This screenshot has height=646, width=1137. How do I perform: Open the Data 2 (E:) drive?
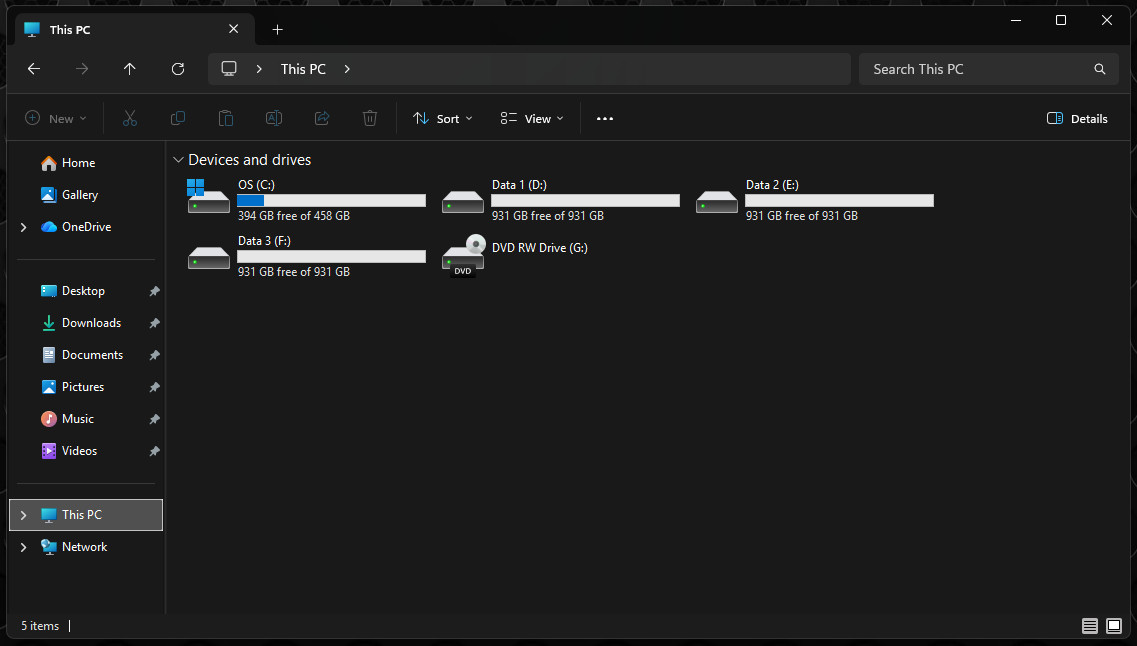[x=814, y=199]
